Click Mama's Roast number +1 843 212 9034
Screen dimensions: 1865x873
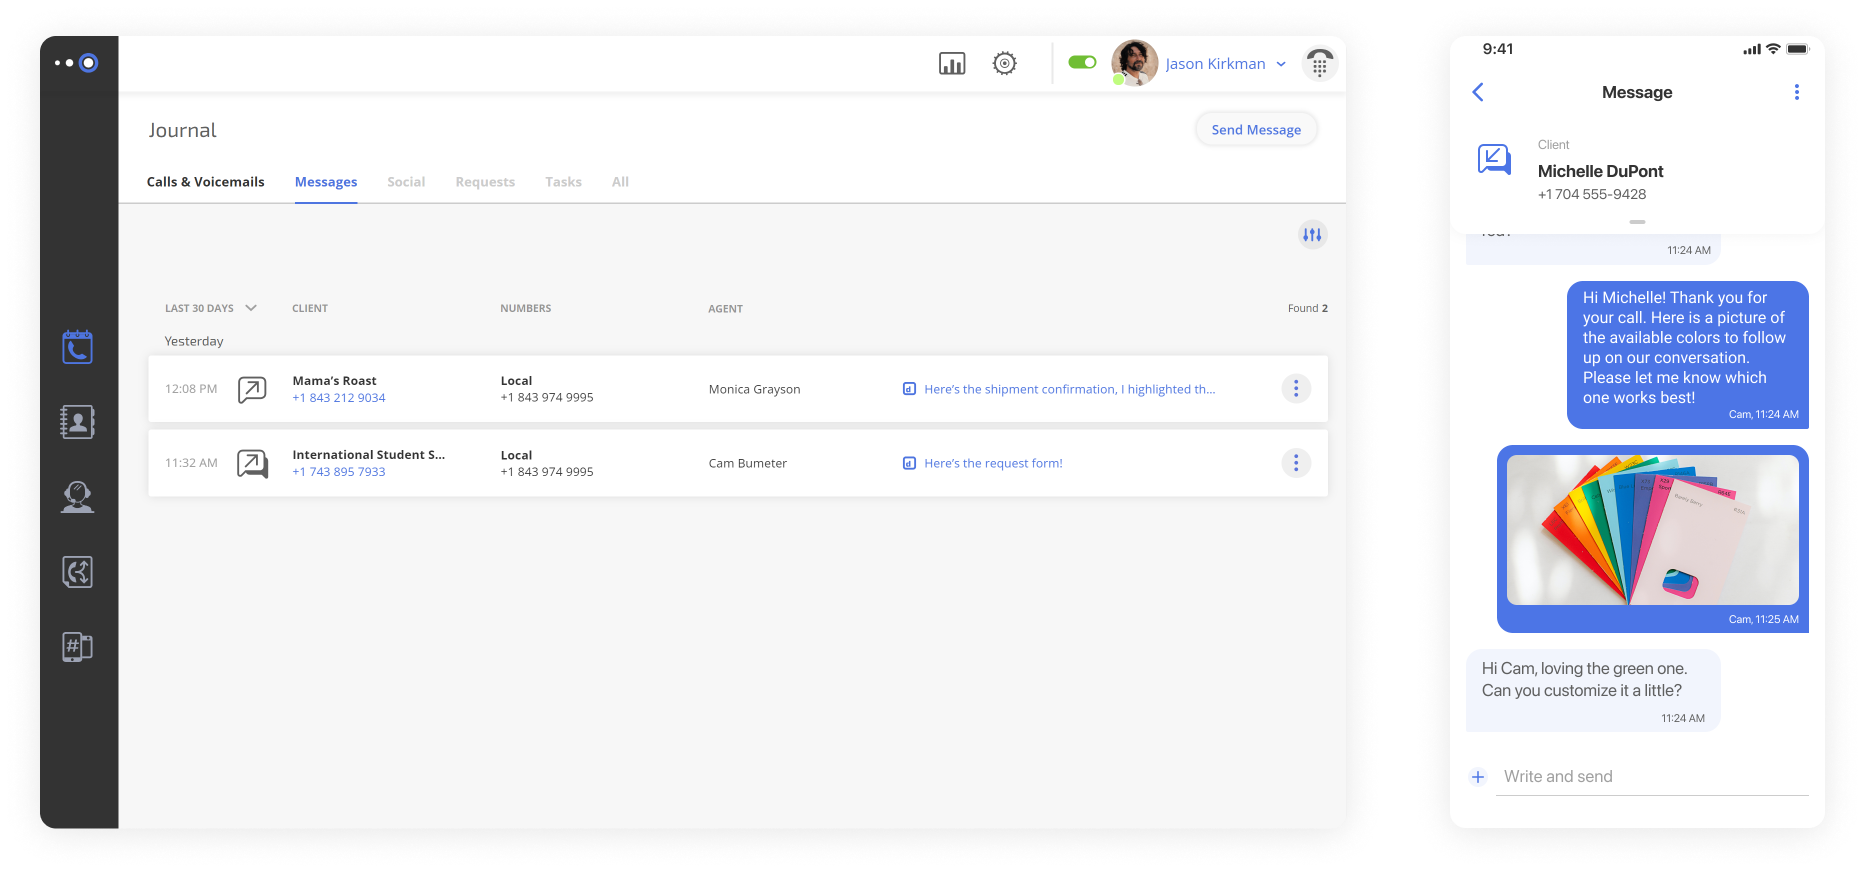tap(338, 398)
